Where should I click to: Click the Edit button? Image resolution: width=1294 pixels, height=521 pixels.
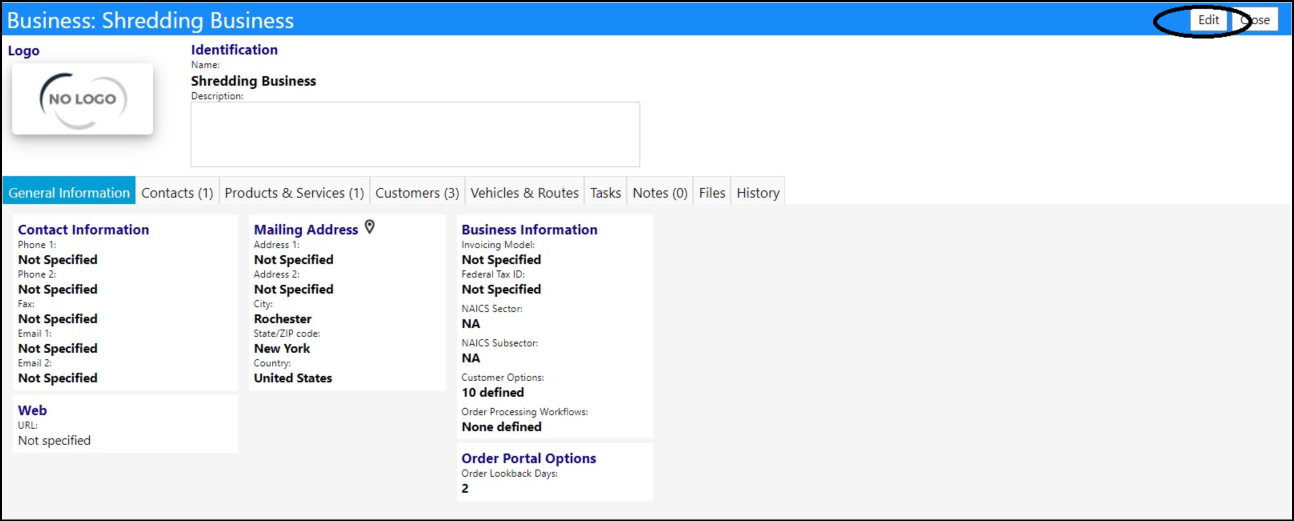coord(1209,20)
